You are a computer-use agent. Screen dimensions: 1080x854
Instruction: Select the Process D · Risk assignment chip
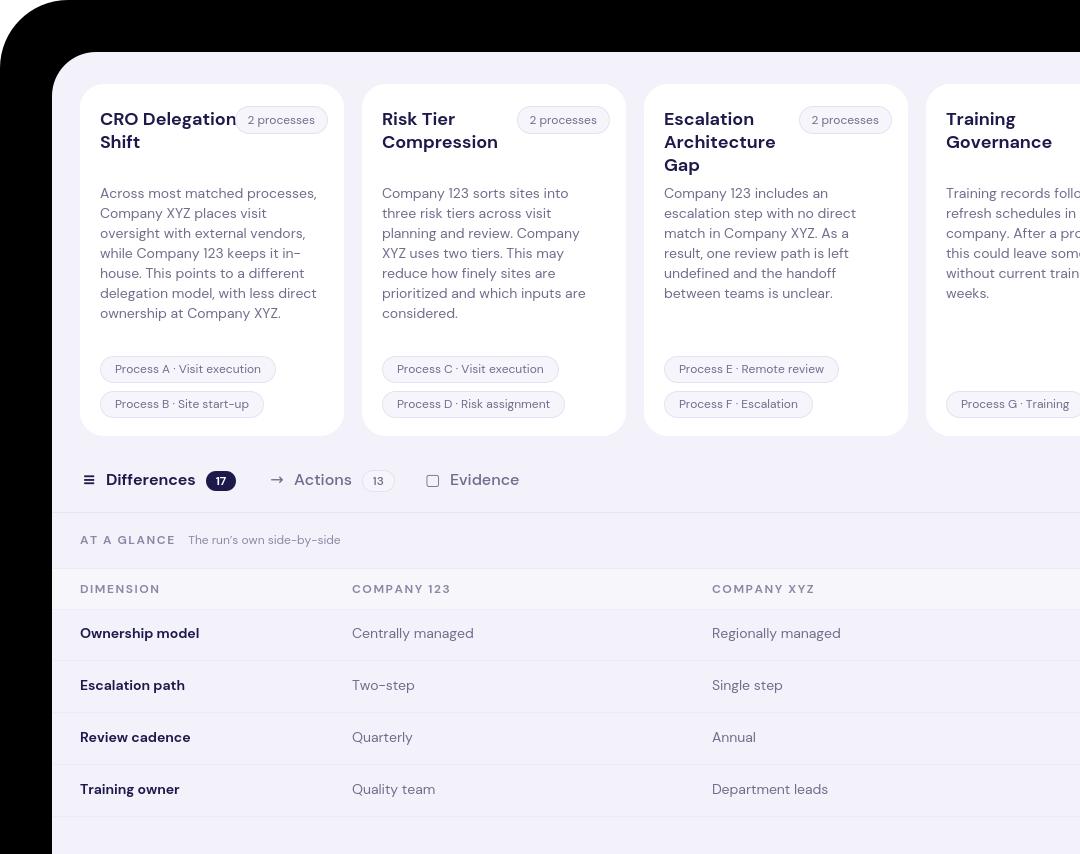tap(473, 404)
